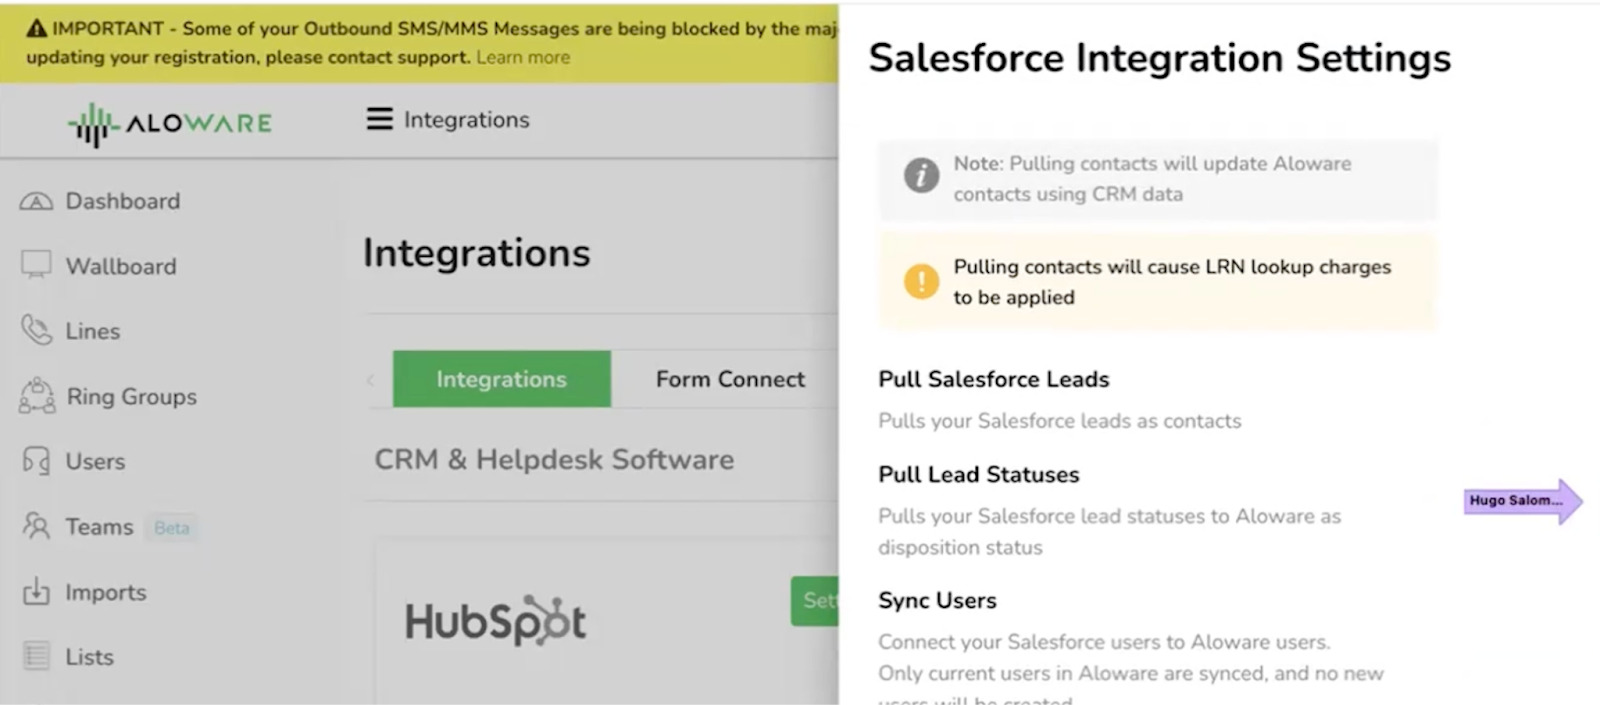Image resolution: width=1600 pixels, height=705 pixels.
Task: Click the Sync Users heading
Action: (x=937, y=600)
